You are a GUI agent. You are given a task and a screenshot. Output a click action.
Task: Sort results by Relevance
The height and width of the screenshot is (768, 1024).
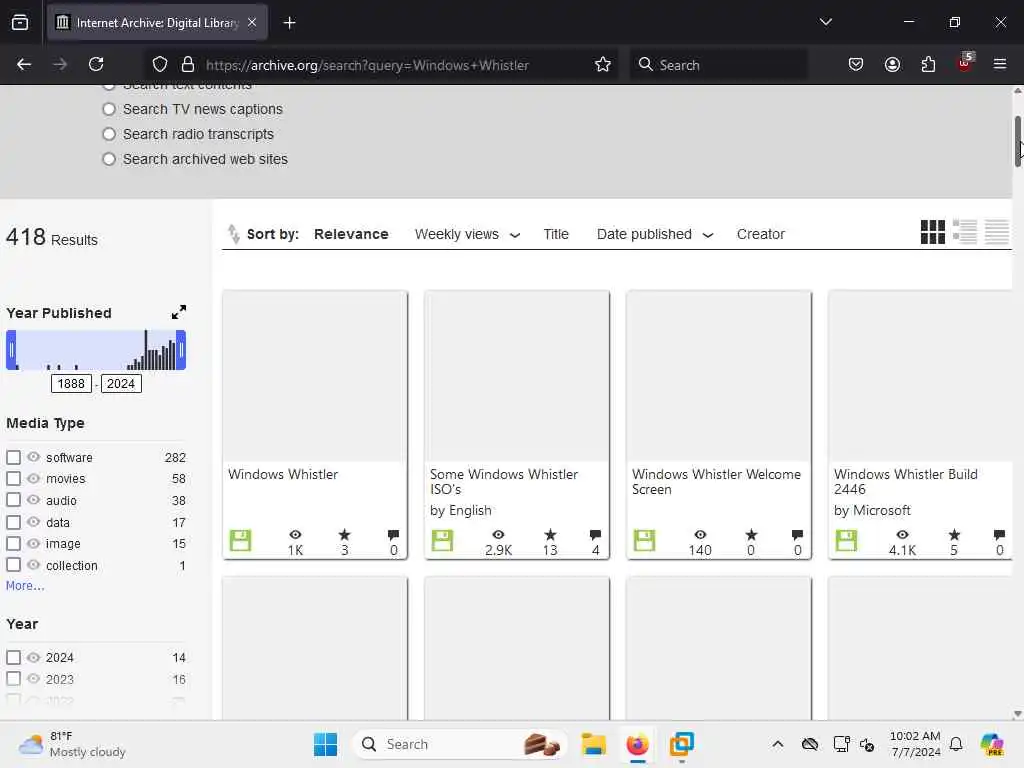[x=351, y=234]
